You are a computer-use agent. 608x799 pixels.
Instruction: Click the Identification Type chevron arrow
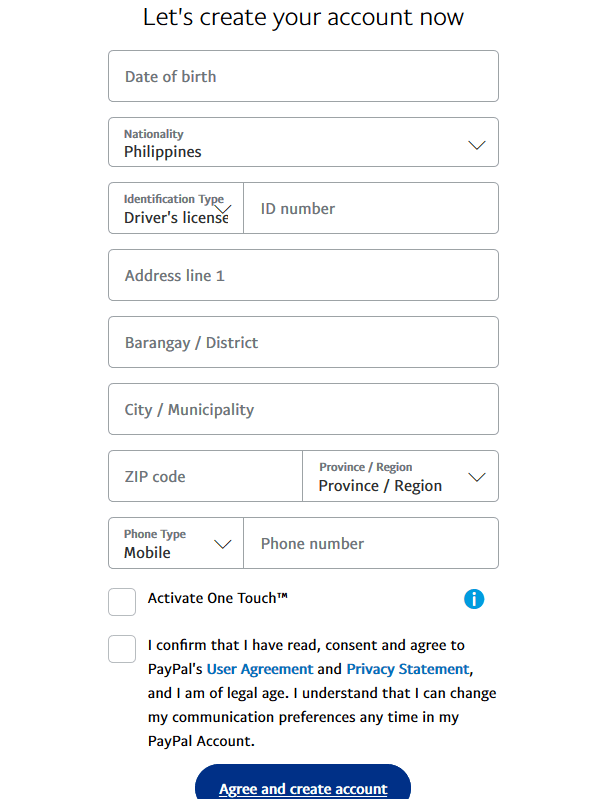(x=224, y=210)
